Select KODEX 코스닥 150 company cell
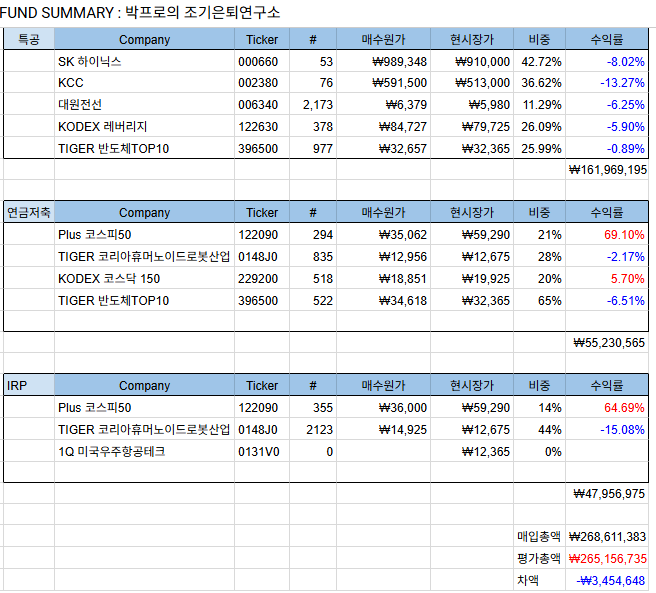 point(144,278)
